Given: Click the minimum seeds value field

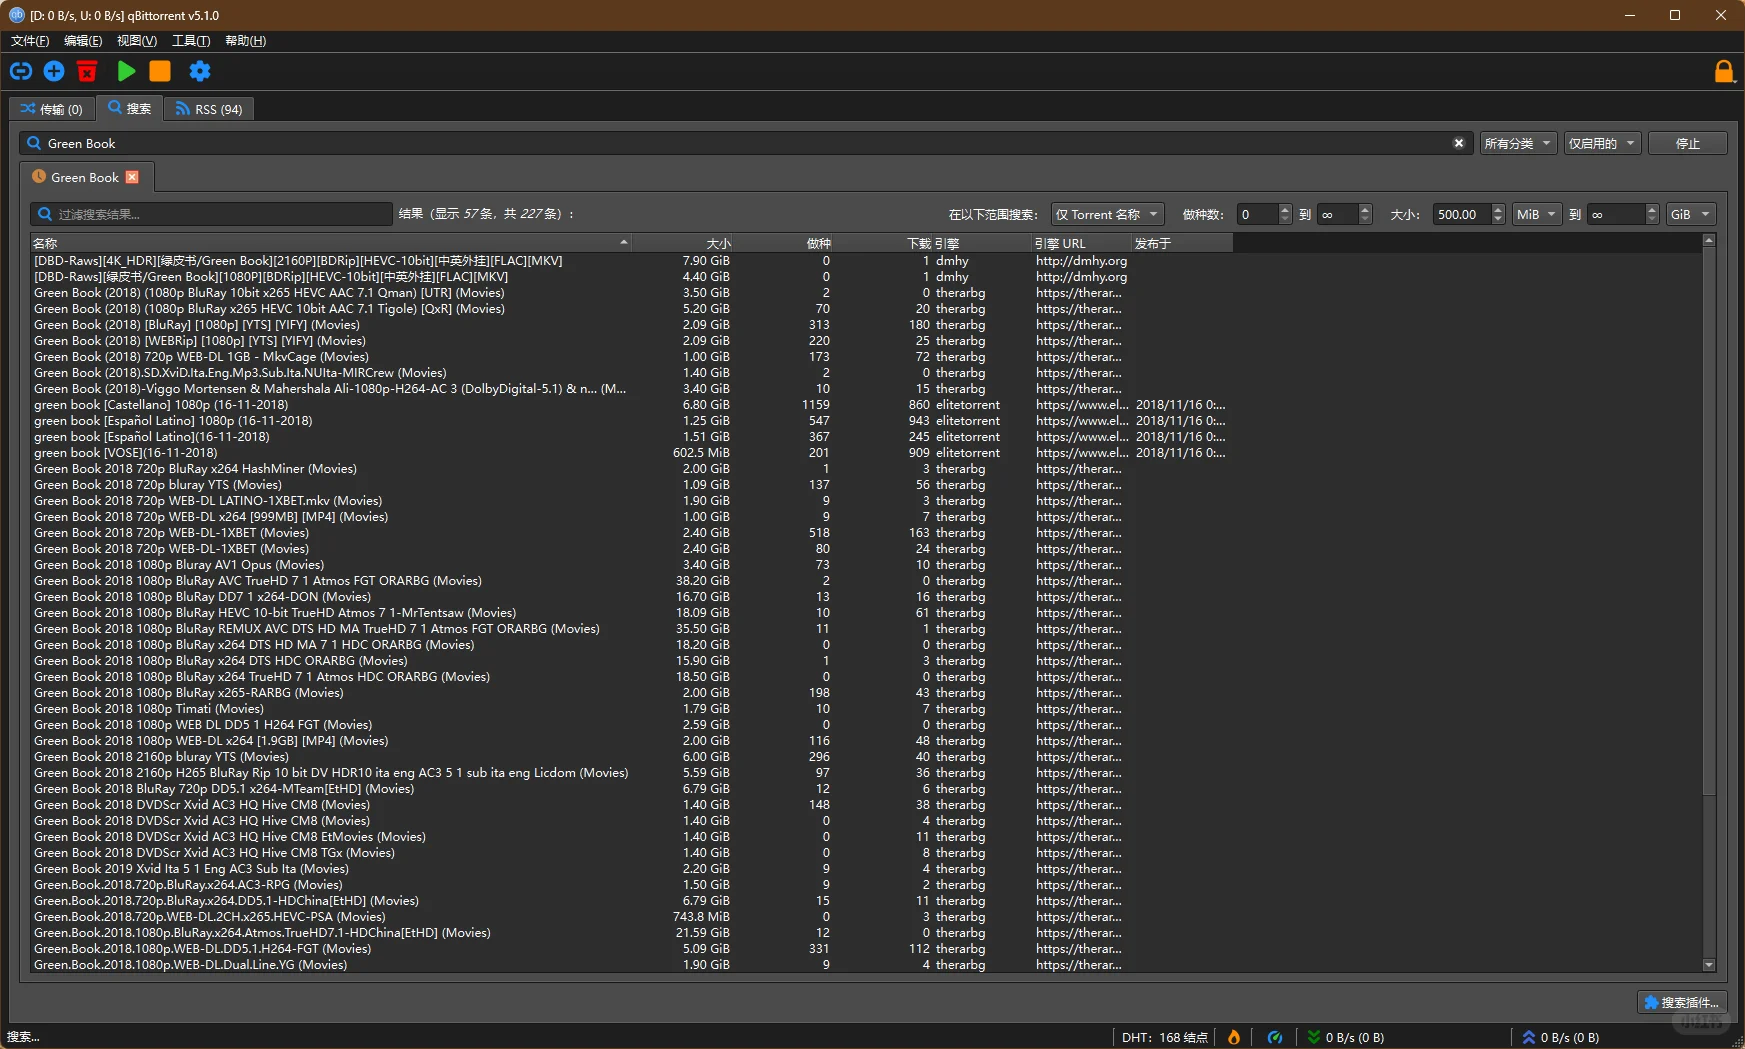Looking at the screenshot, I should pos(1258,214).
